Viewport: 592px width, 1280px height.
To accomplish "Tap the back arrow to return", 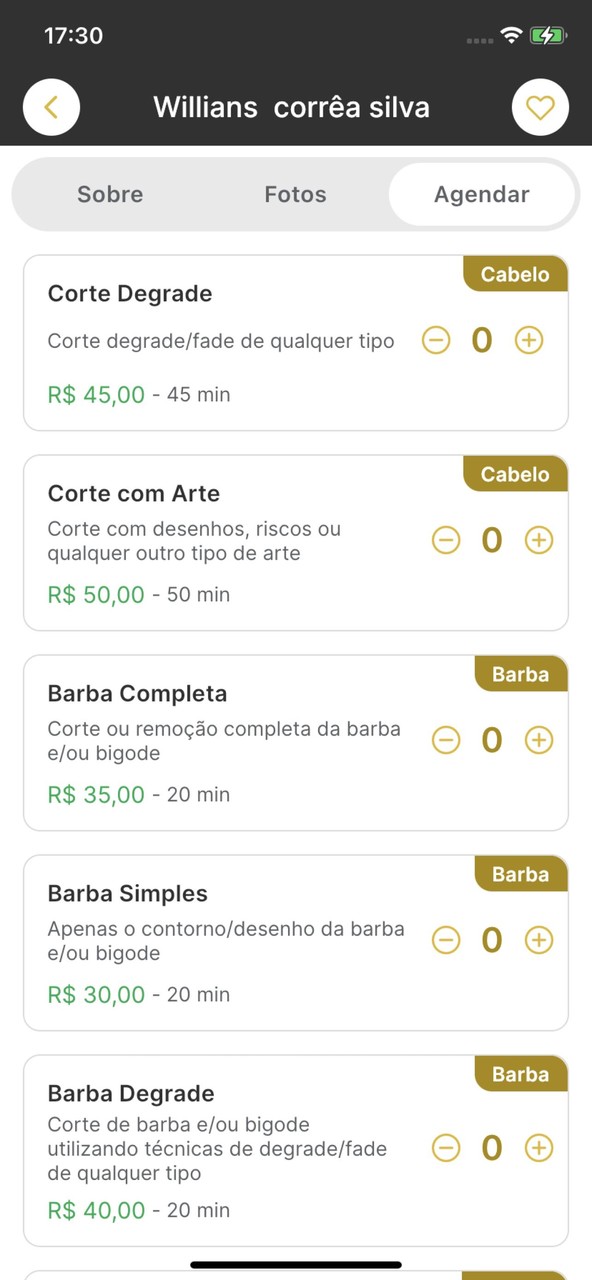I will (x=51, y=107).
